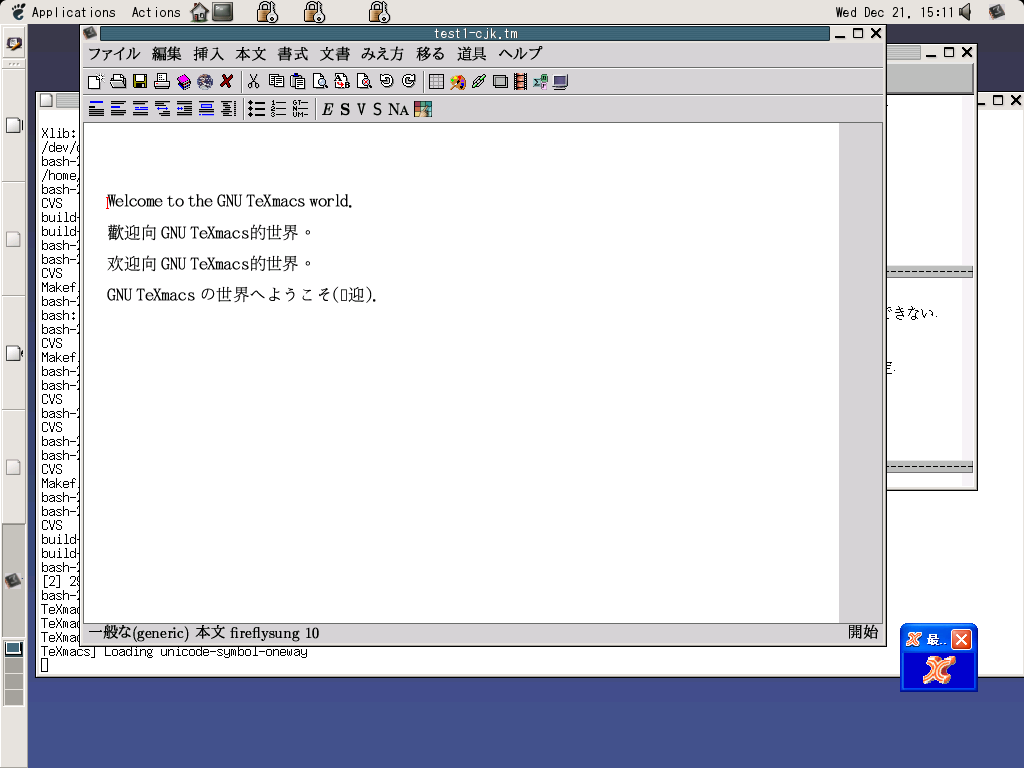Click the line starting with 歡迎向 GNU TeXmacs

(x=210, y=232)
